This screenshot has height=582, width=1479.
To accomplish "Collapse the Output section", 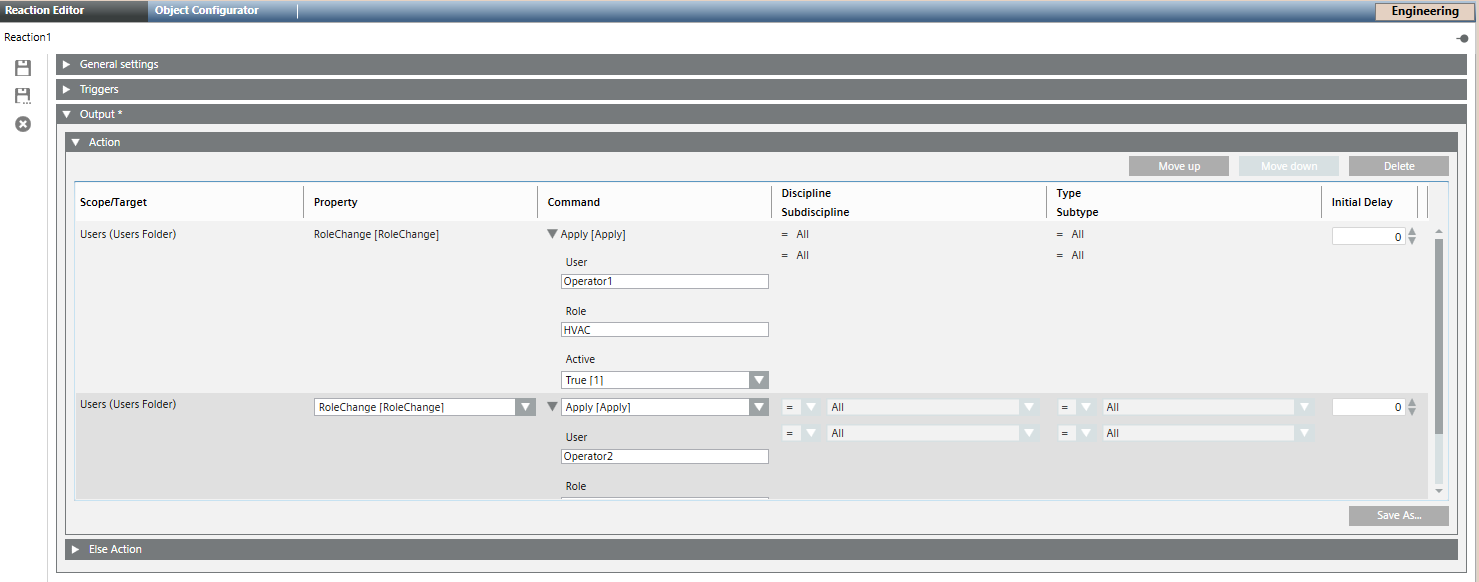I will coord(67,114).
